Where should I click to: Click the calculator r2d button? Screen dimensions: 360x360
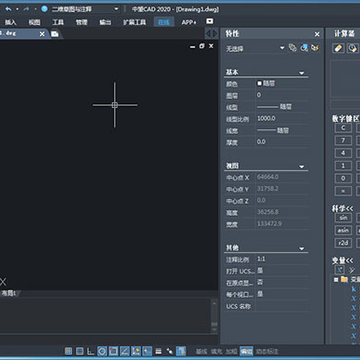(343, 243)
